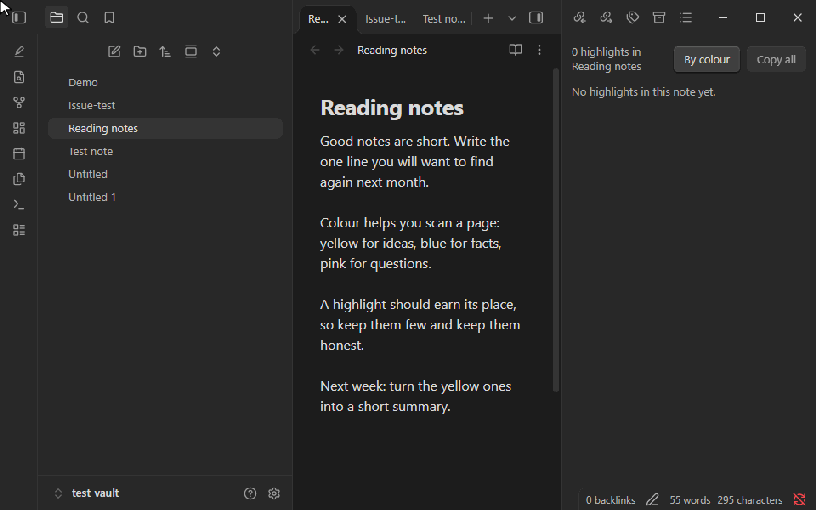The width and height of the screenshot is (816, 510).
Task: Open command palette from the ribbon
Action: pyautogui.click(x=19, y=205)
